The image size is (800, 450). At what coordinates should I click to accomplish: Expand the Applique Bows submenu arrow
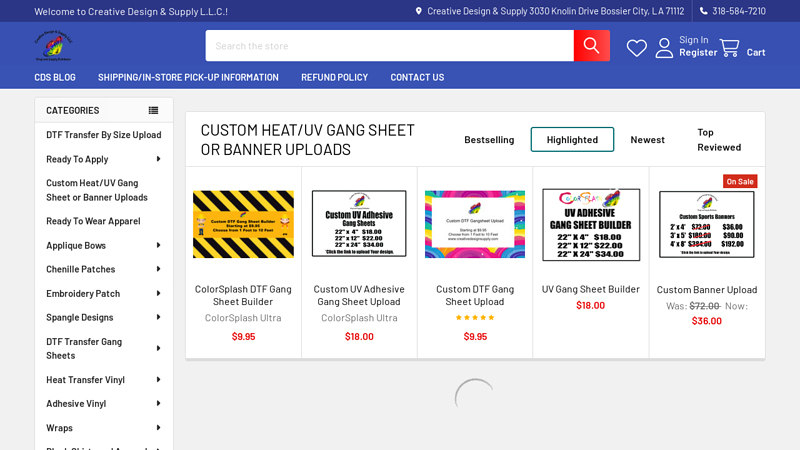pos(158,245)
